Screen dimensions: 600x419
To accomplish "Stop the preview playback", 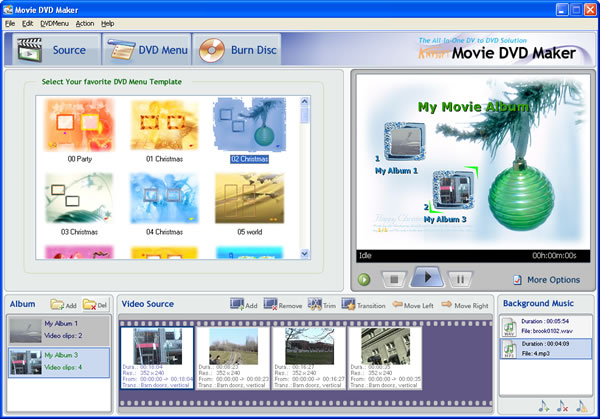I will coord(394,279).
